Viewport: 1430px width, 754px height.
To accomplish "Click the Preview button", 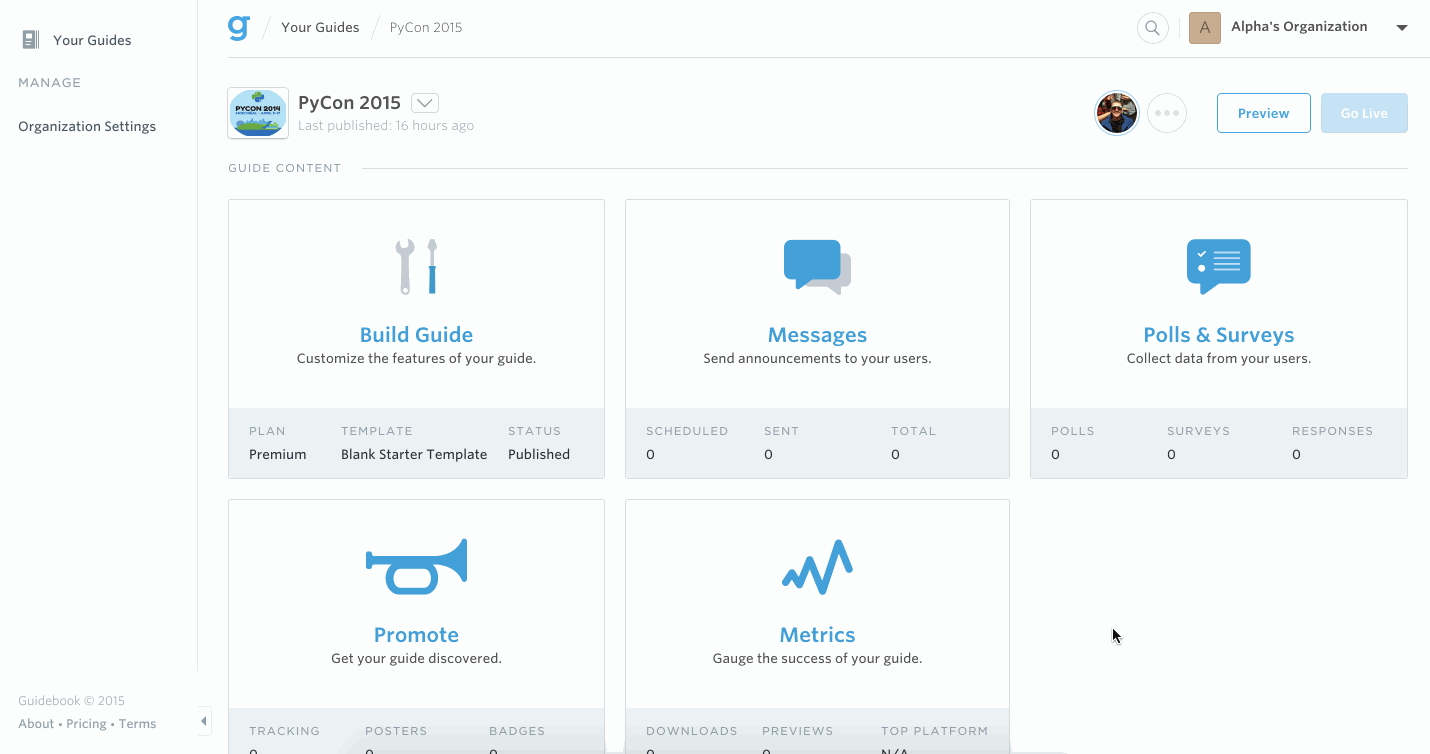I will [1264, 113].
